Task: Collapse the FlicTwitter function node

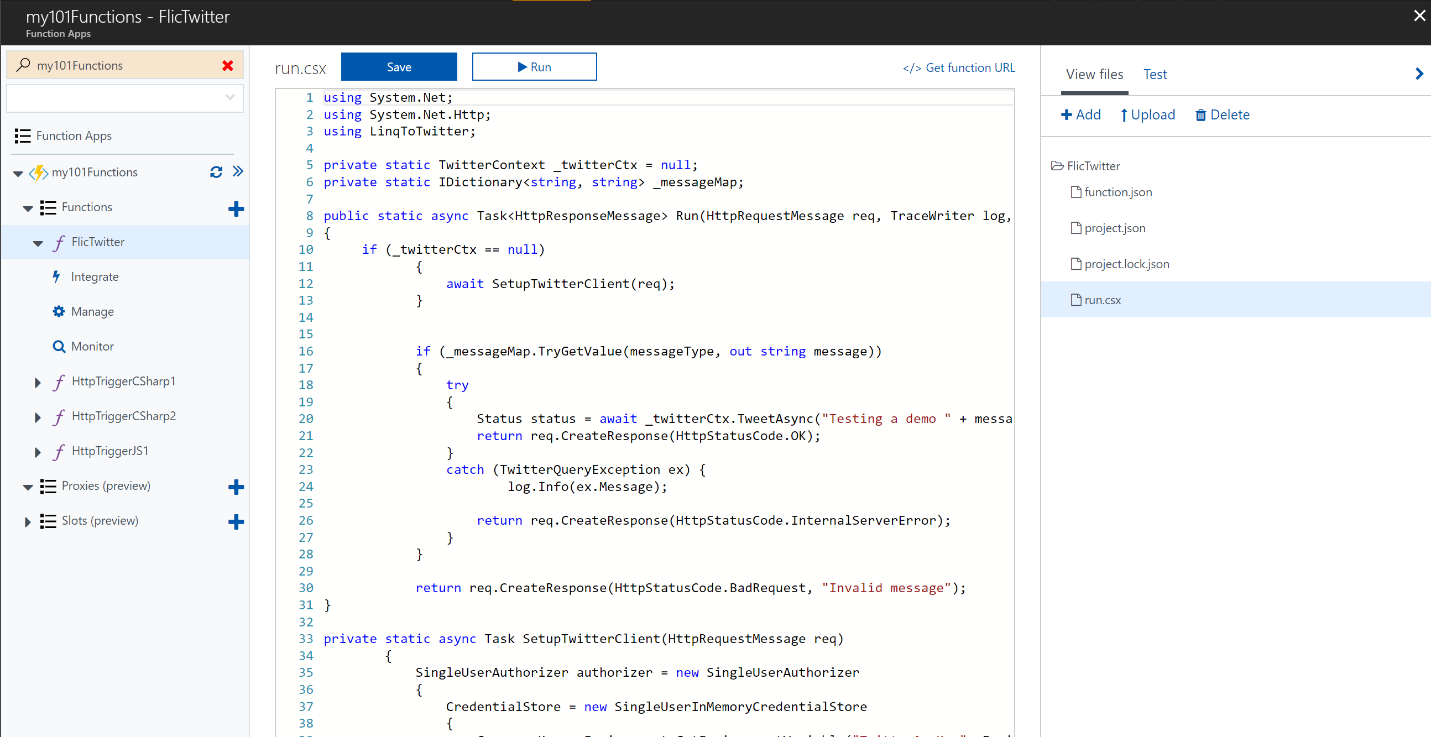Action: coord(38,243)
